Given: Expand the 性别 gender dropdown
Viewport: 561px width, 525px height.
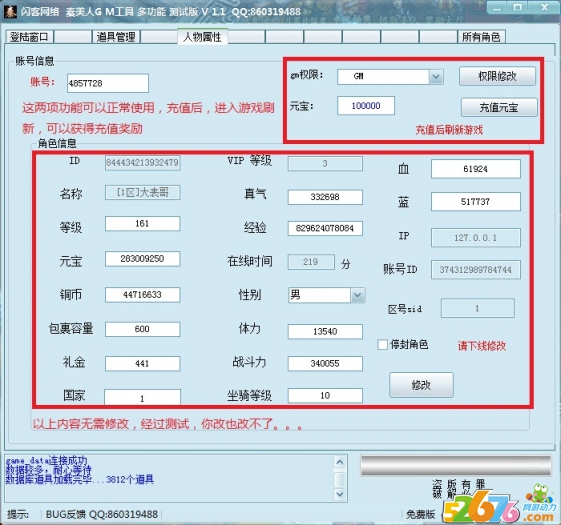Looking at the screenshot, I should tap(357, 295).
